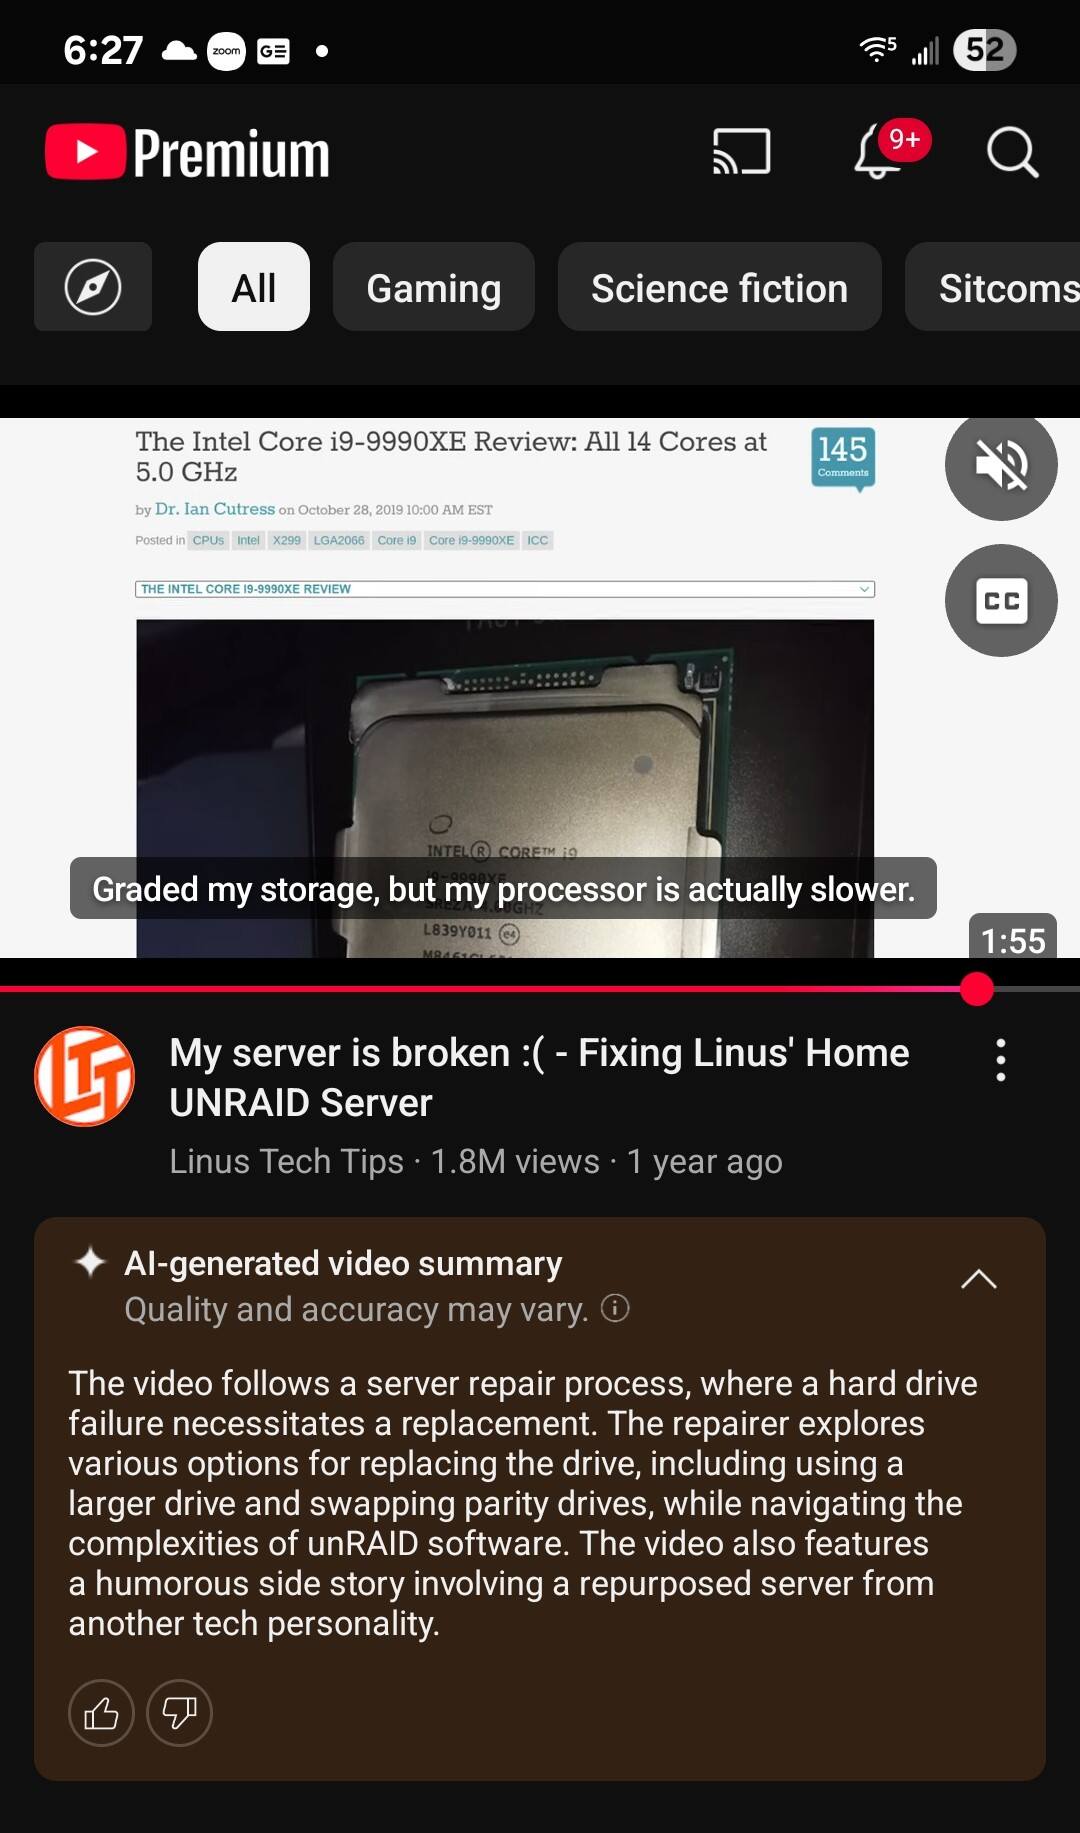Open the My server is broken video title

[x=540, y=1077]
